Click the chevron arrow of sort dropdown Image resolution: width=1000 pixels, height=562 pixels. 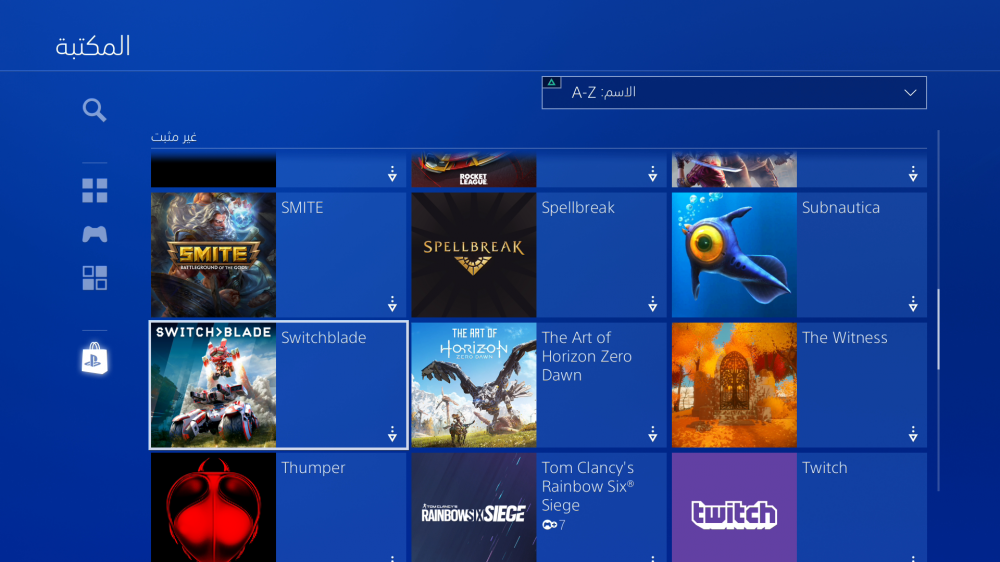point(910,93)
